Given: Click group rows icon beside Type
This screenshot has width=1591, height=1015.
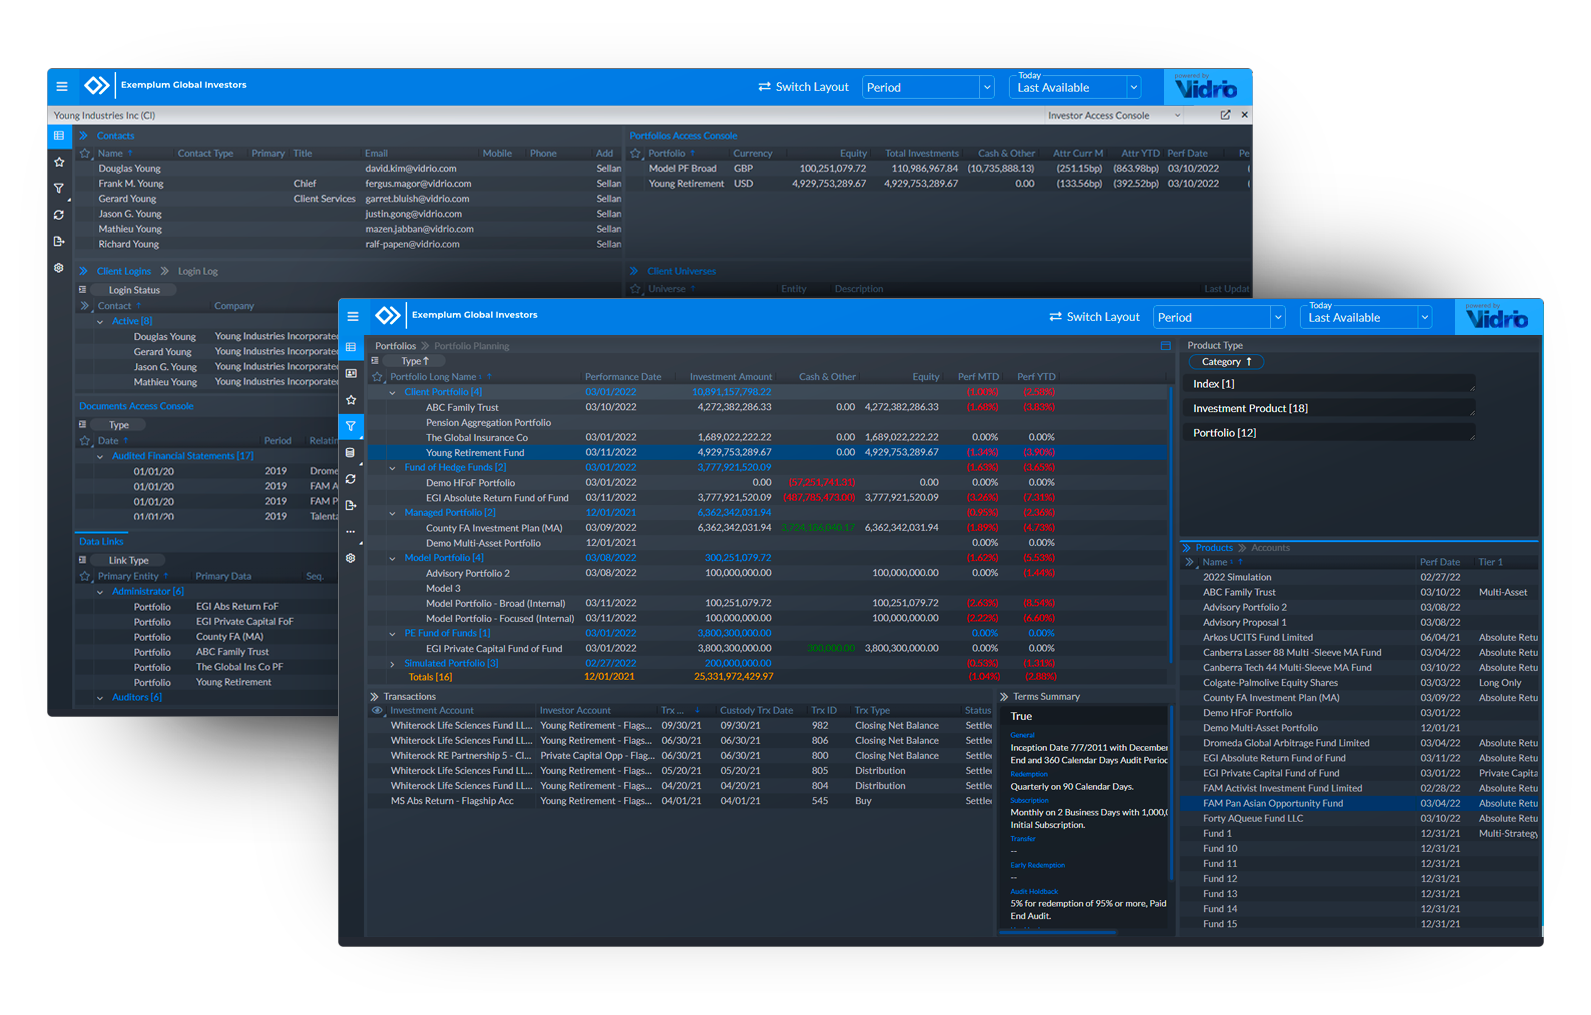Looking at the screenshot, I should pos(375,361).
